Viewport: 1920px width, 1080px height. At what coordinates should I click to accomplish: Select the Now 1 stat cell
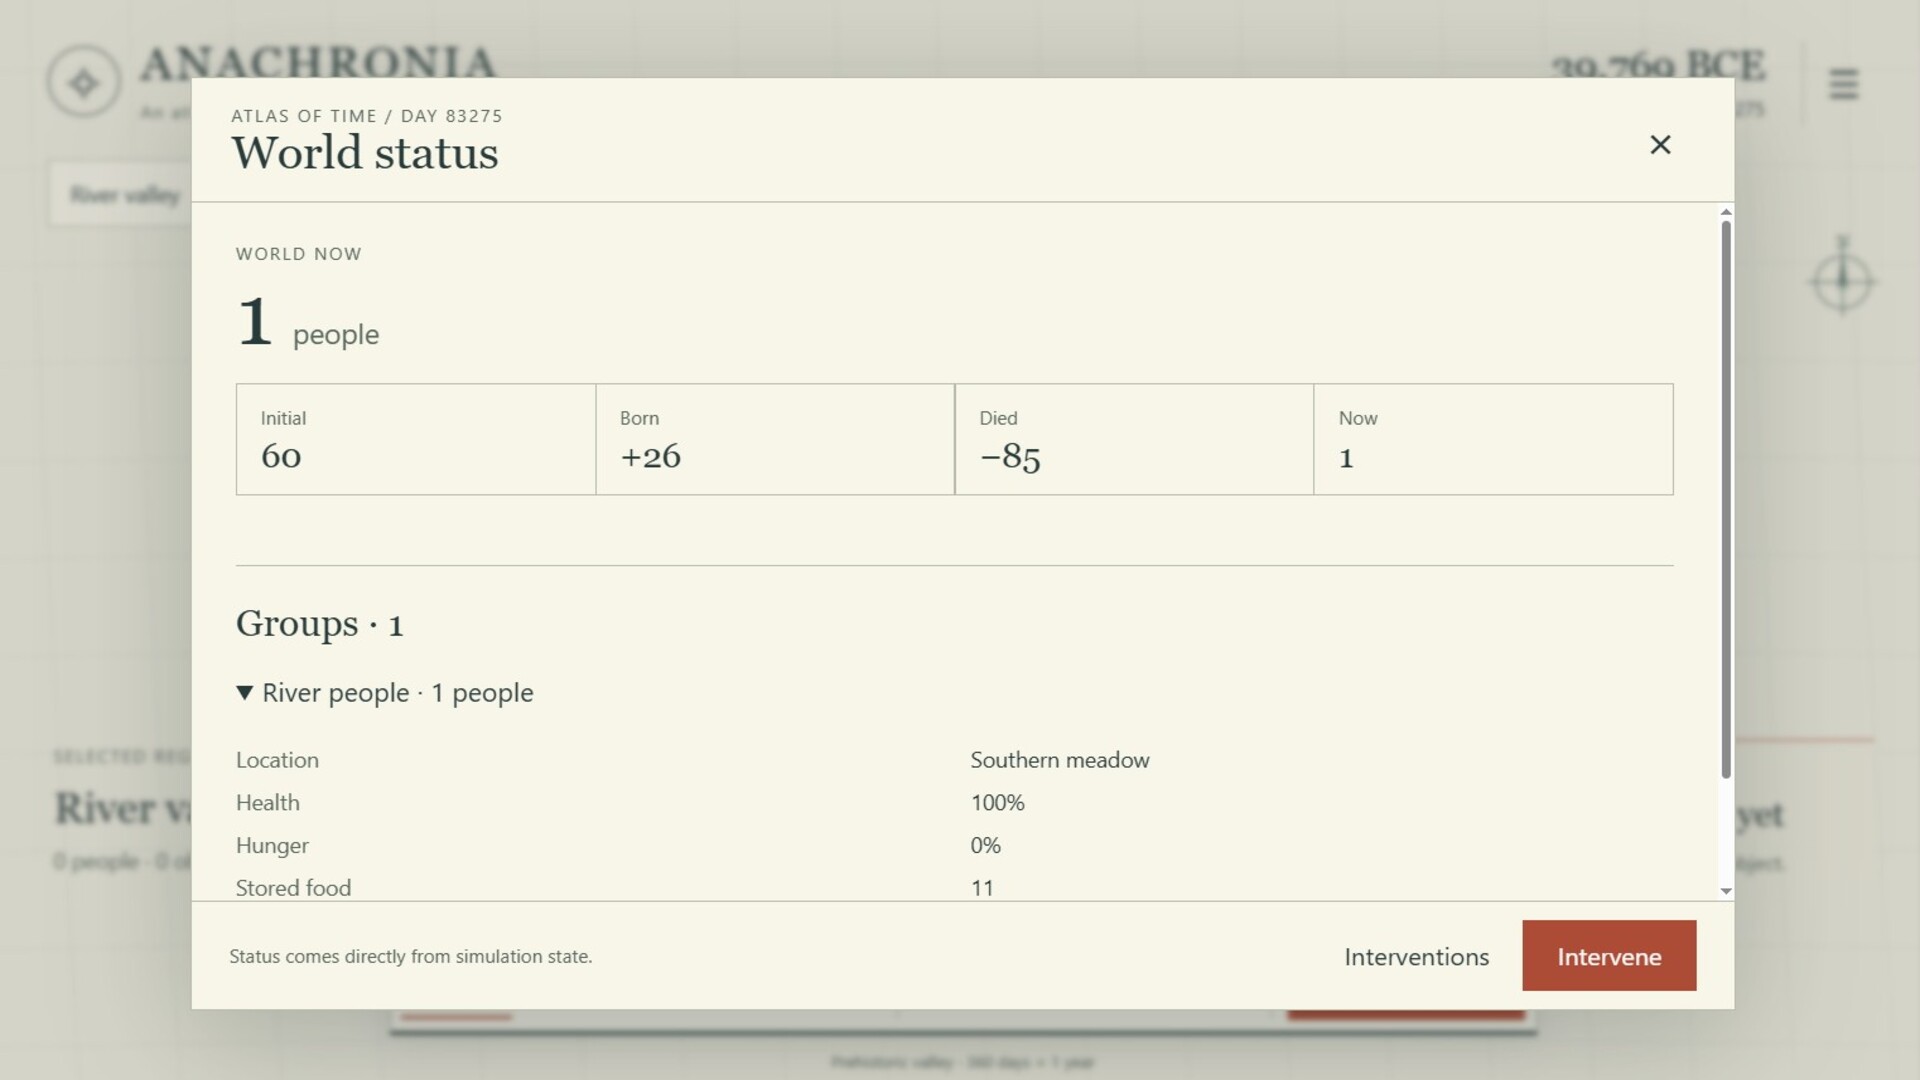[1493, 439]
